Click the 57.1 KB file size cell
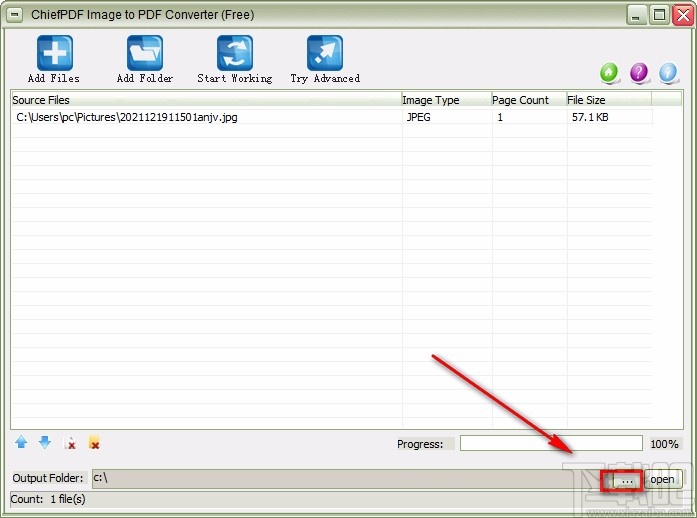This screenshot has height=518, width=697. [590, 117]
